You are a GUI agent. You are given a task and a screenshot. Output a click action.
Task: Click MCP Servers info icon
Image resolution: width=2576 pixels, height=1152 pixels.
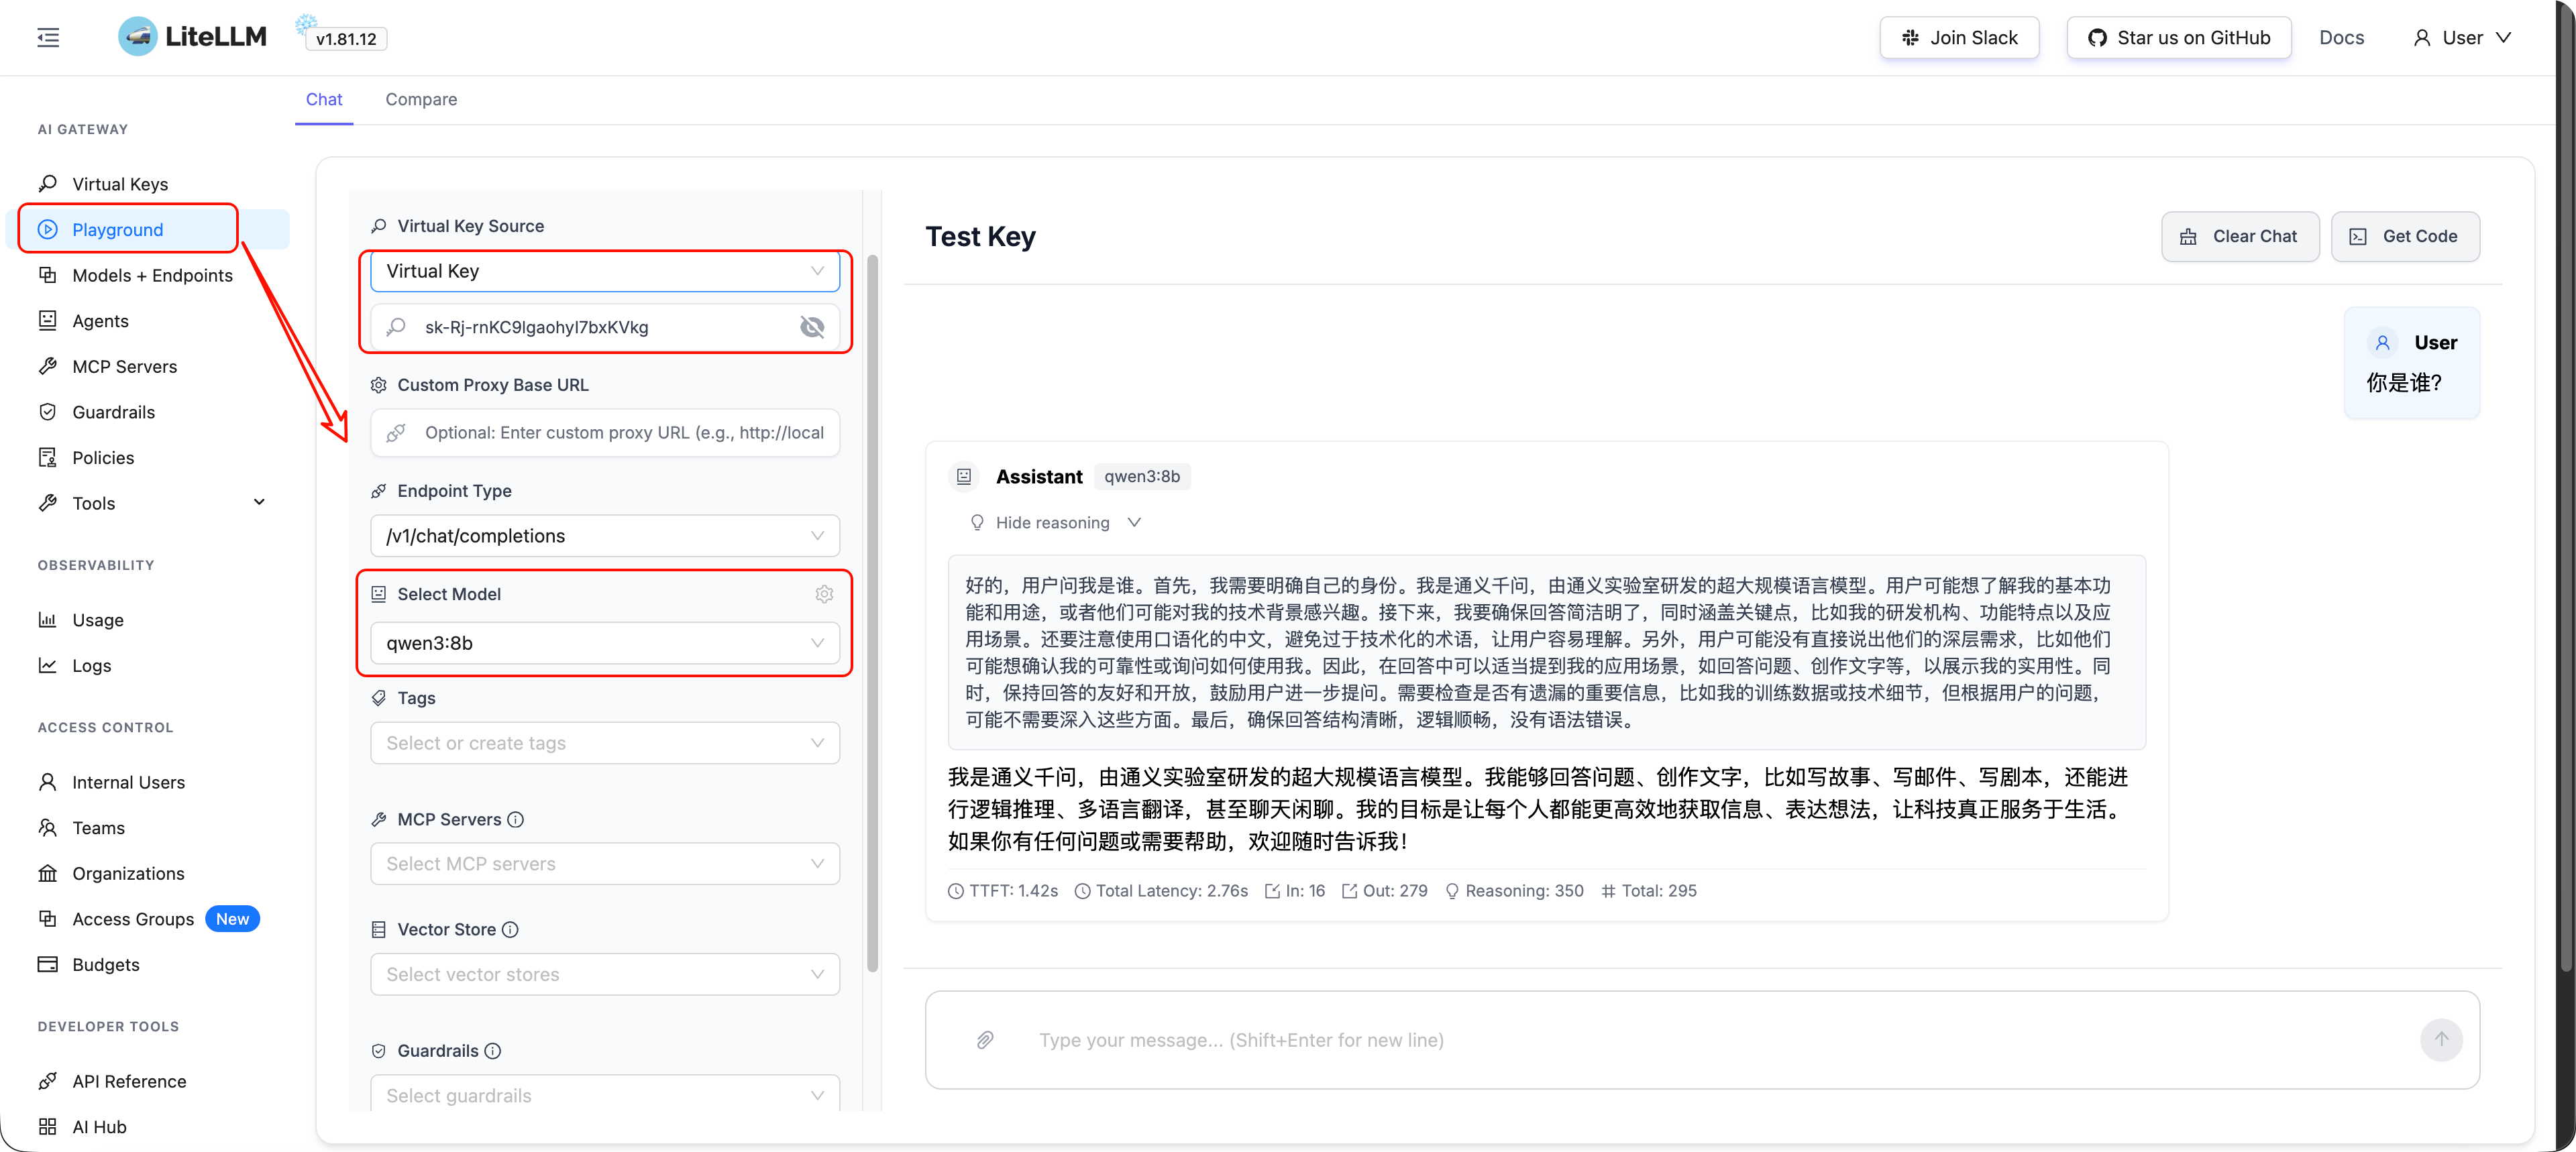[516, 820]
